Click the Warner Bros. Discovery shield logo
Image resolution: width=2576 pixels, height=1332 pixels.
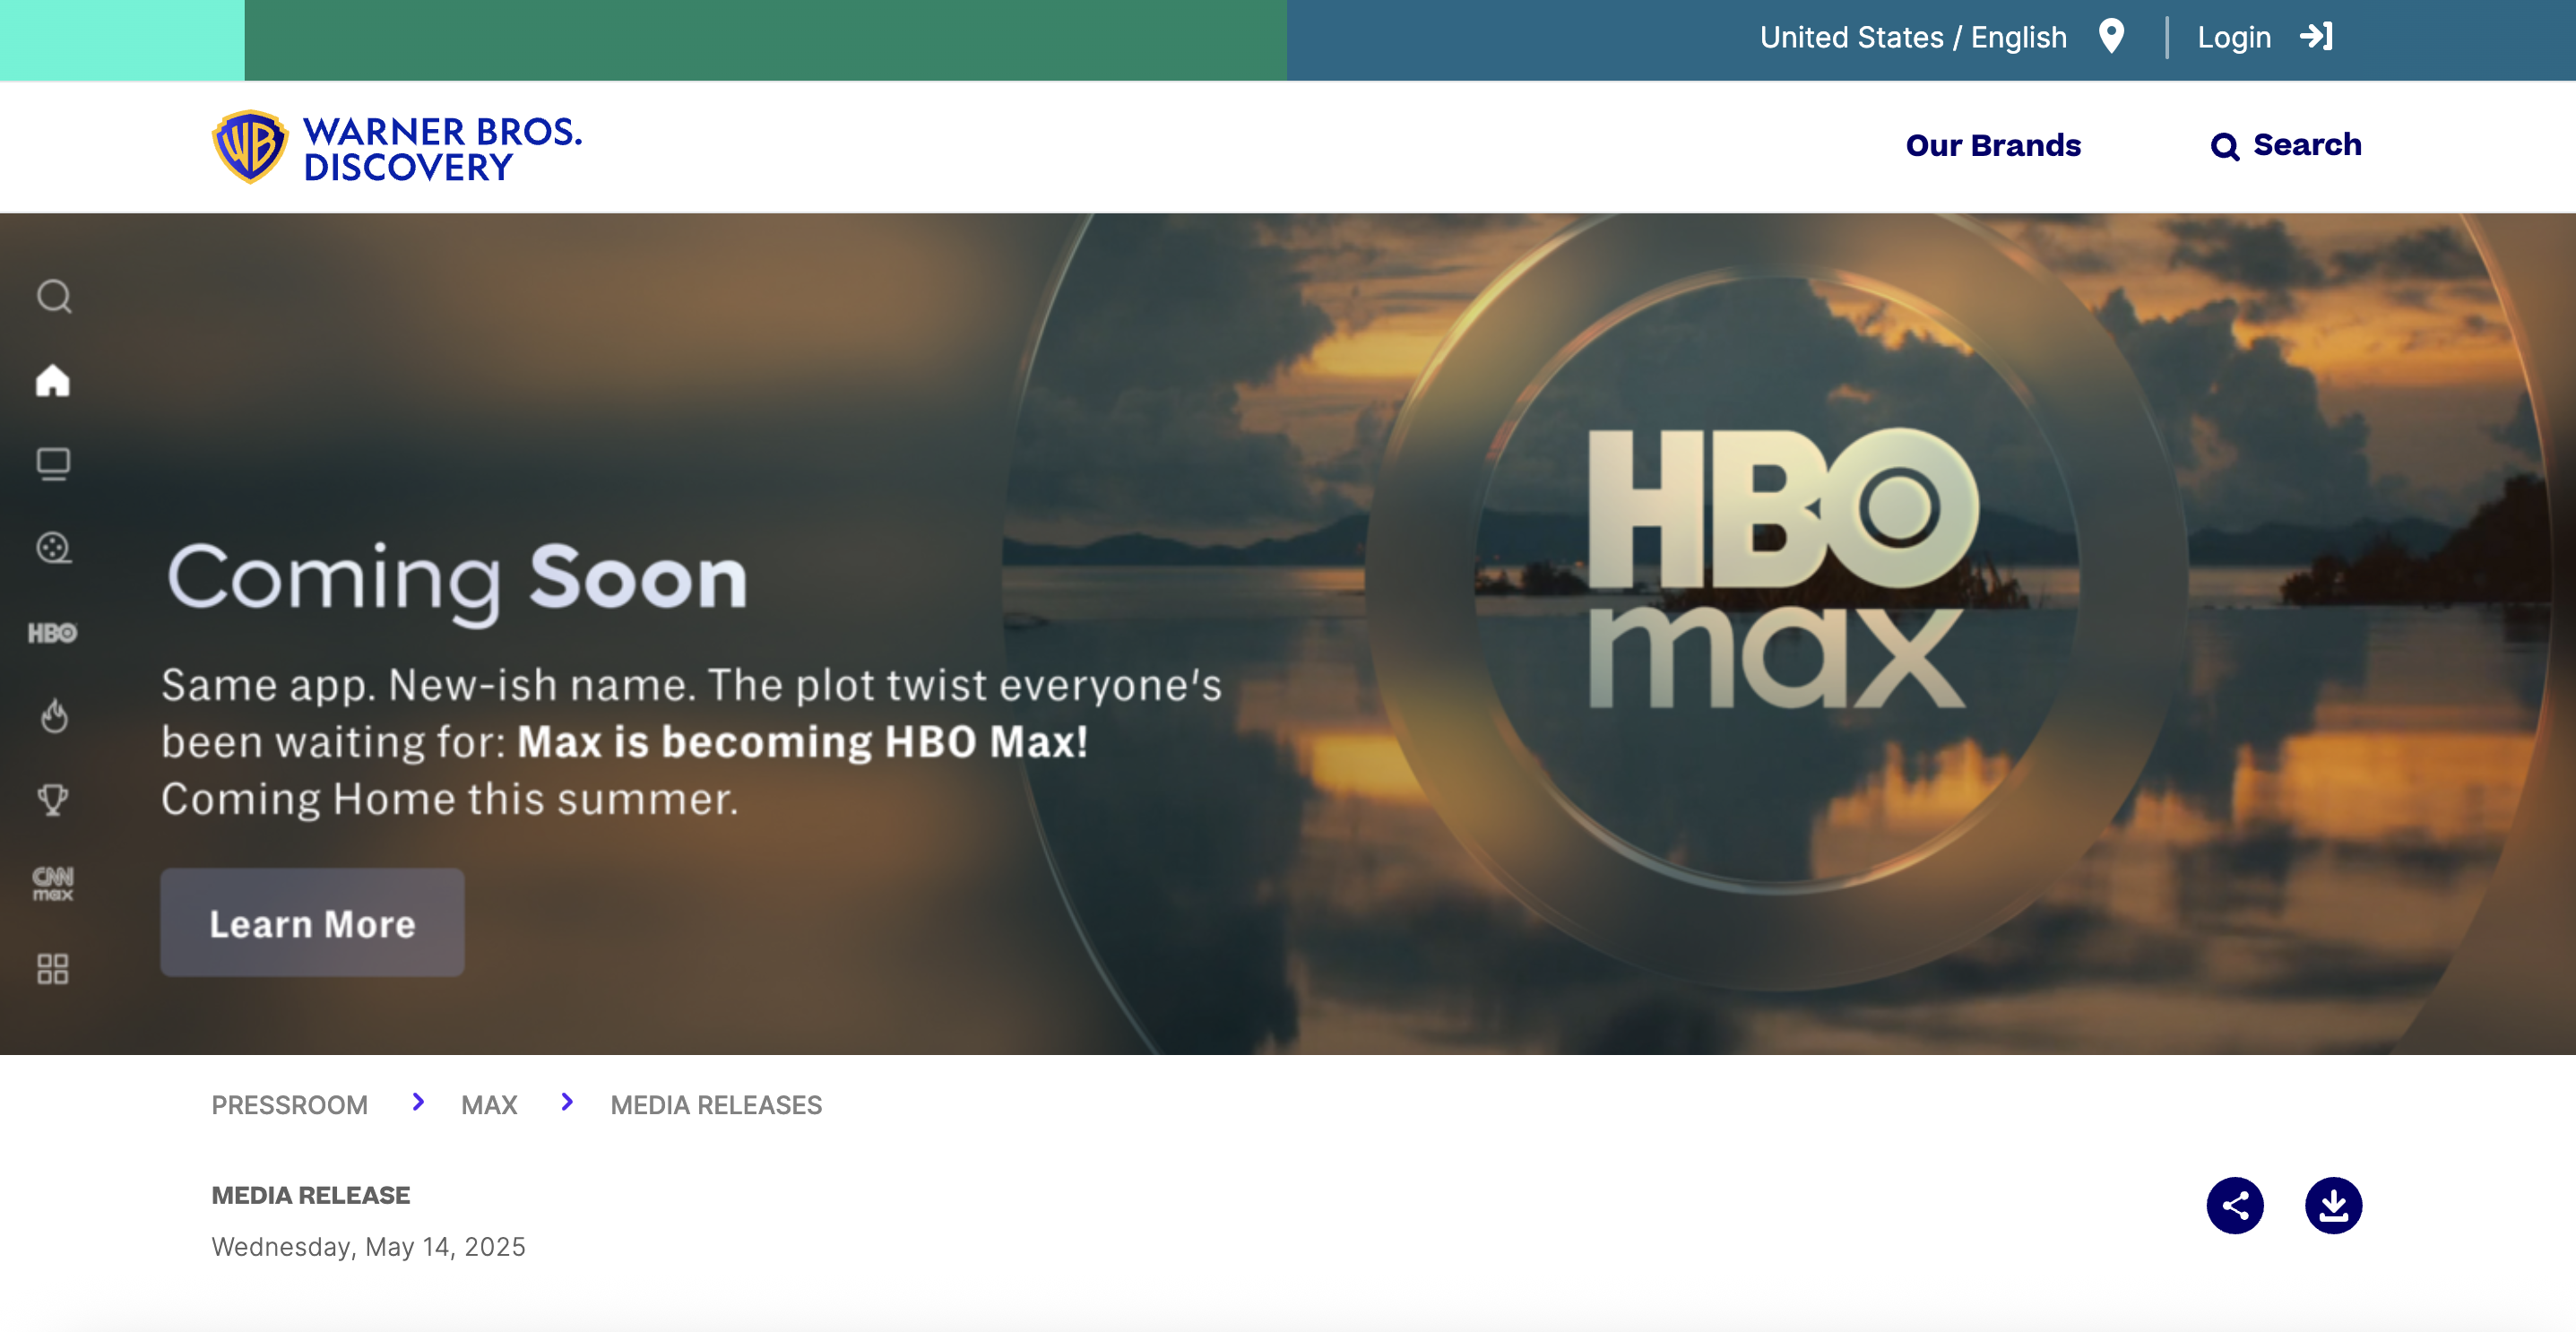click(249, 147)
